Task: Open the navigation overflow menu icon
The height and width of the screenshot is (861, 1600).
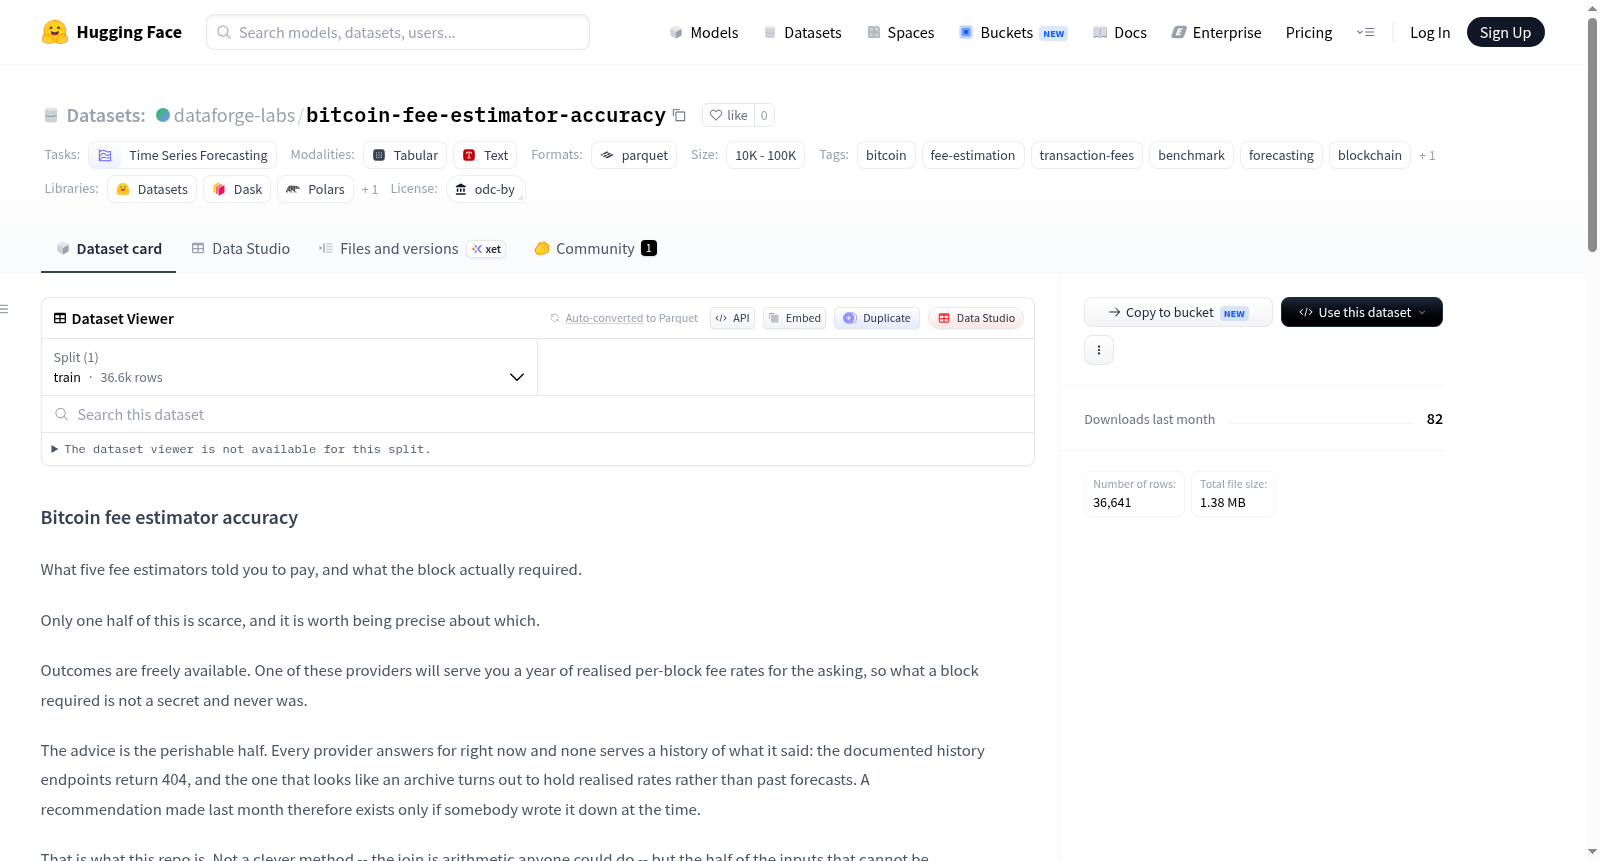Action: (x=1365, y=32)
